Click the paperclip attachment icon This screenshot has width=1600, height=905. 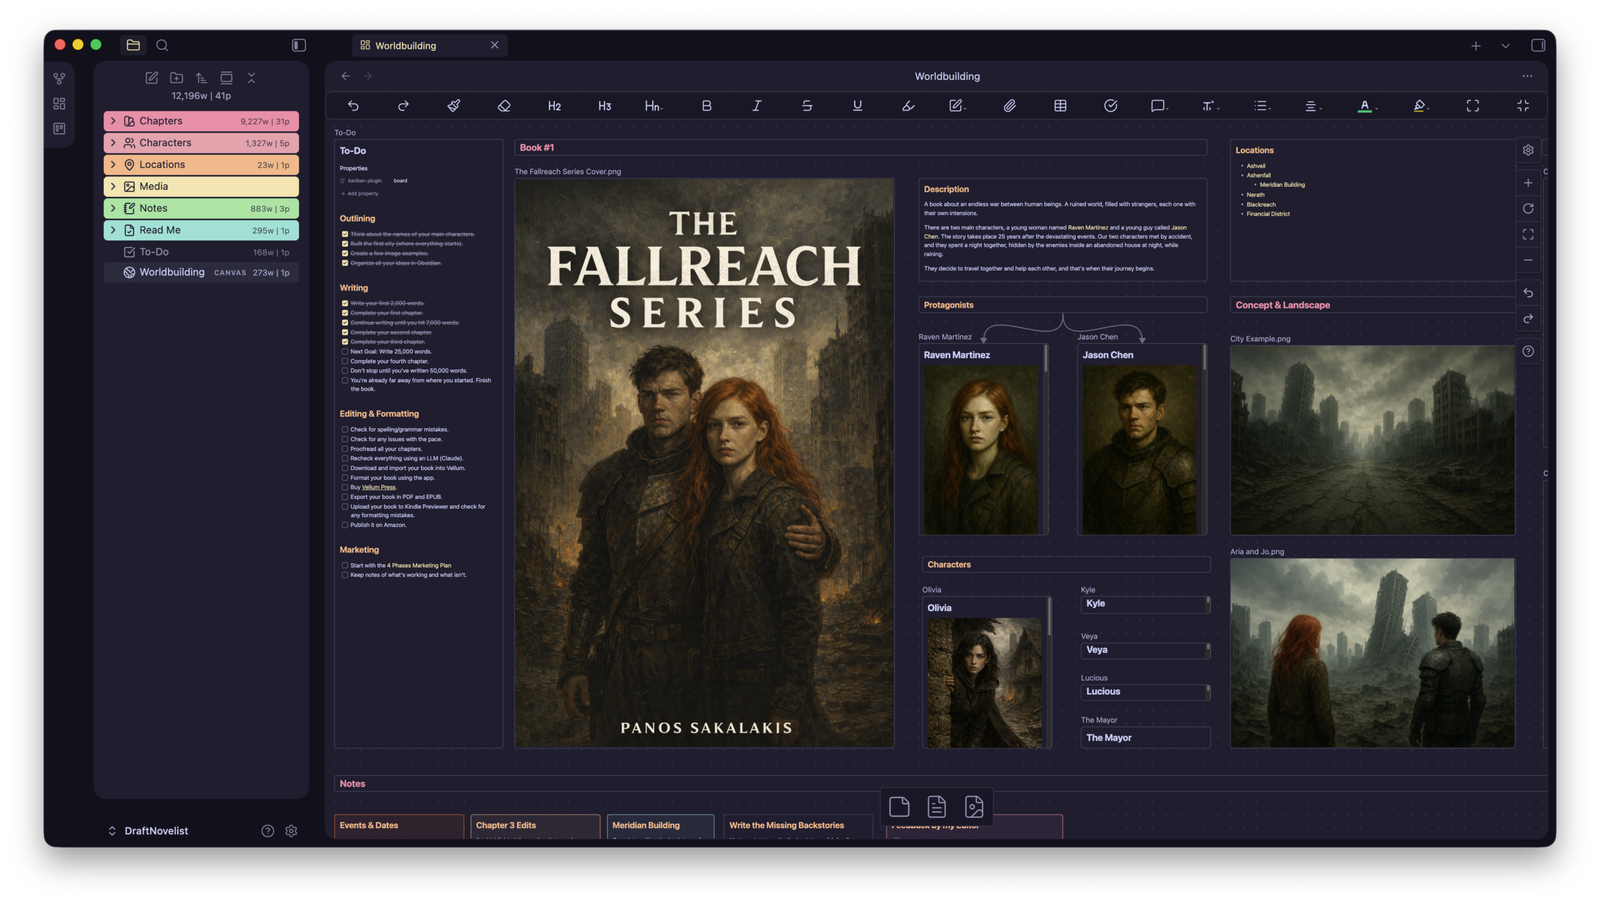(1009, 106)
